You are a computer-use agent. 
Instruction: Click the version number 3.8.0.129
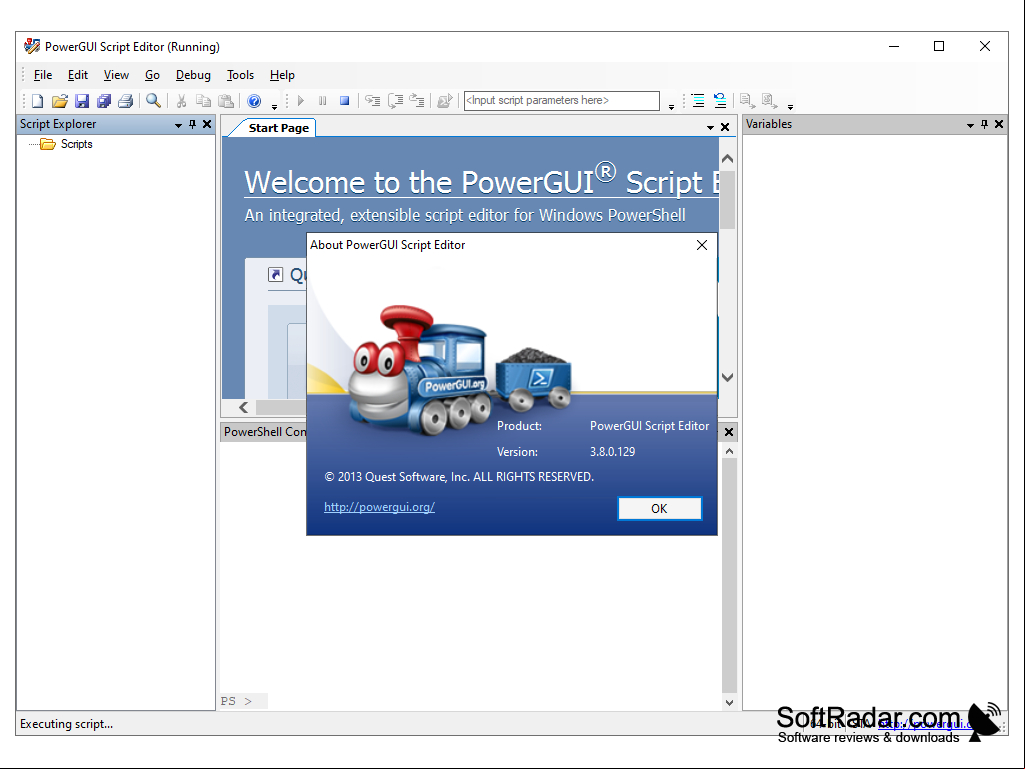coord(613,451)
